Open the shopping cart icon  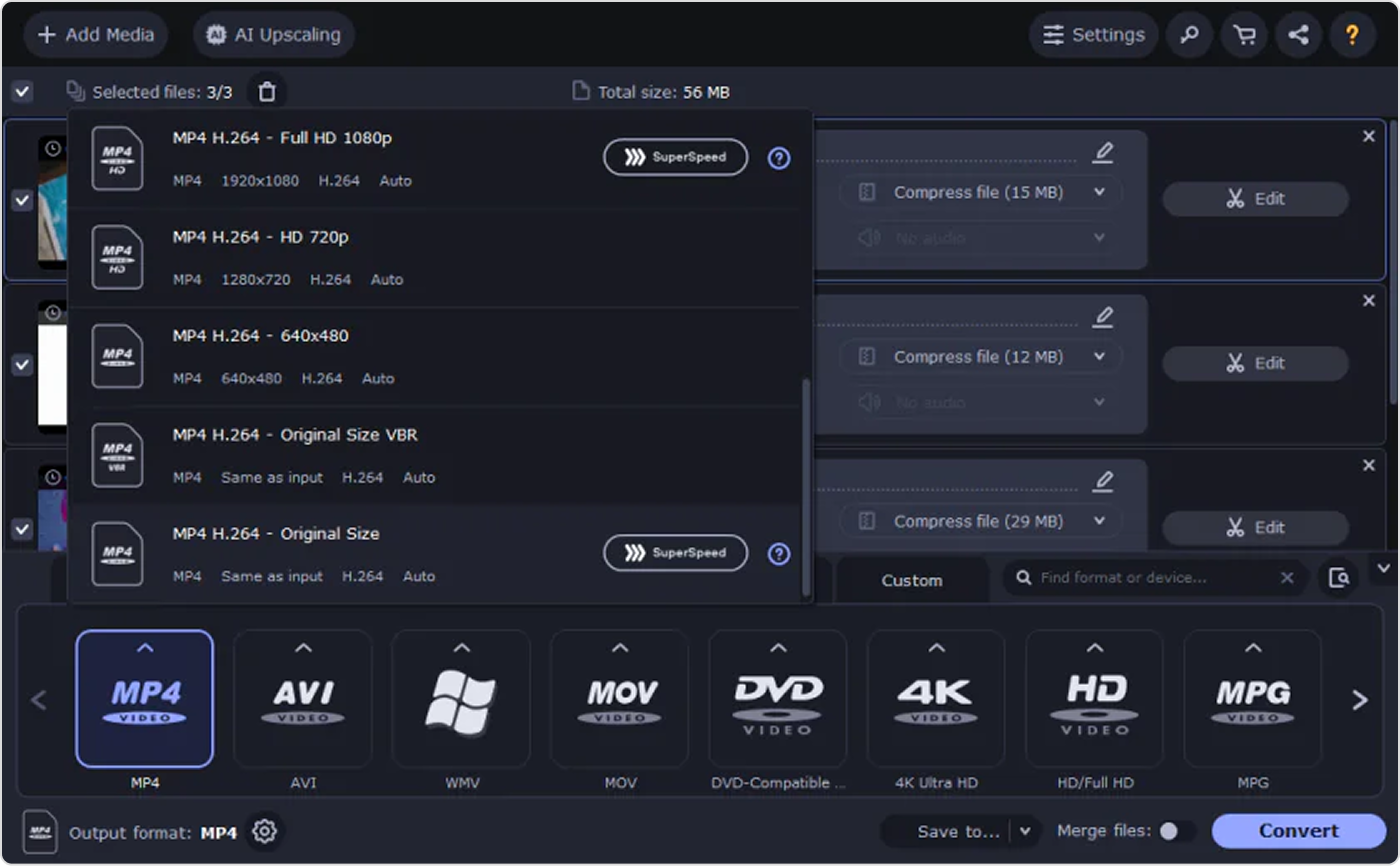[x=1244, y=35]
